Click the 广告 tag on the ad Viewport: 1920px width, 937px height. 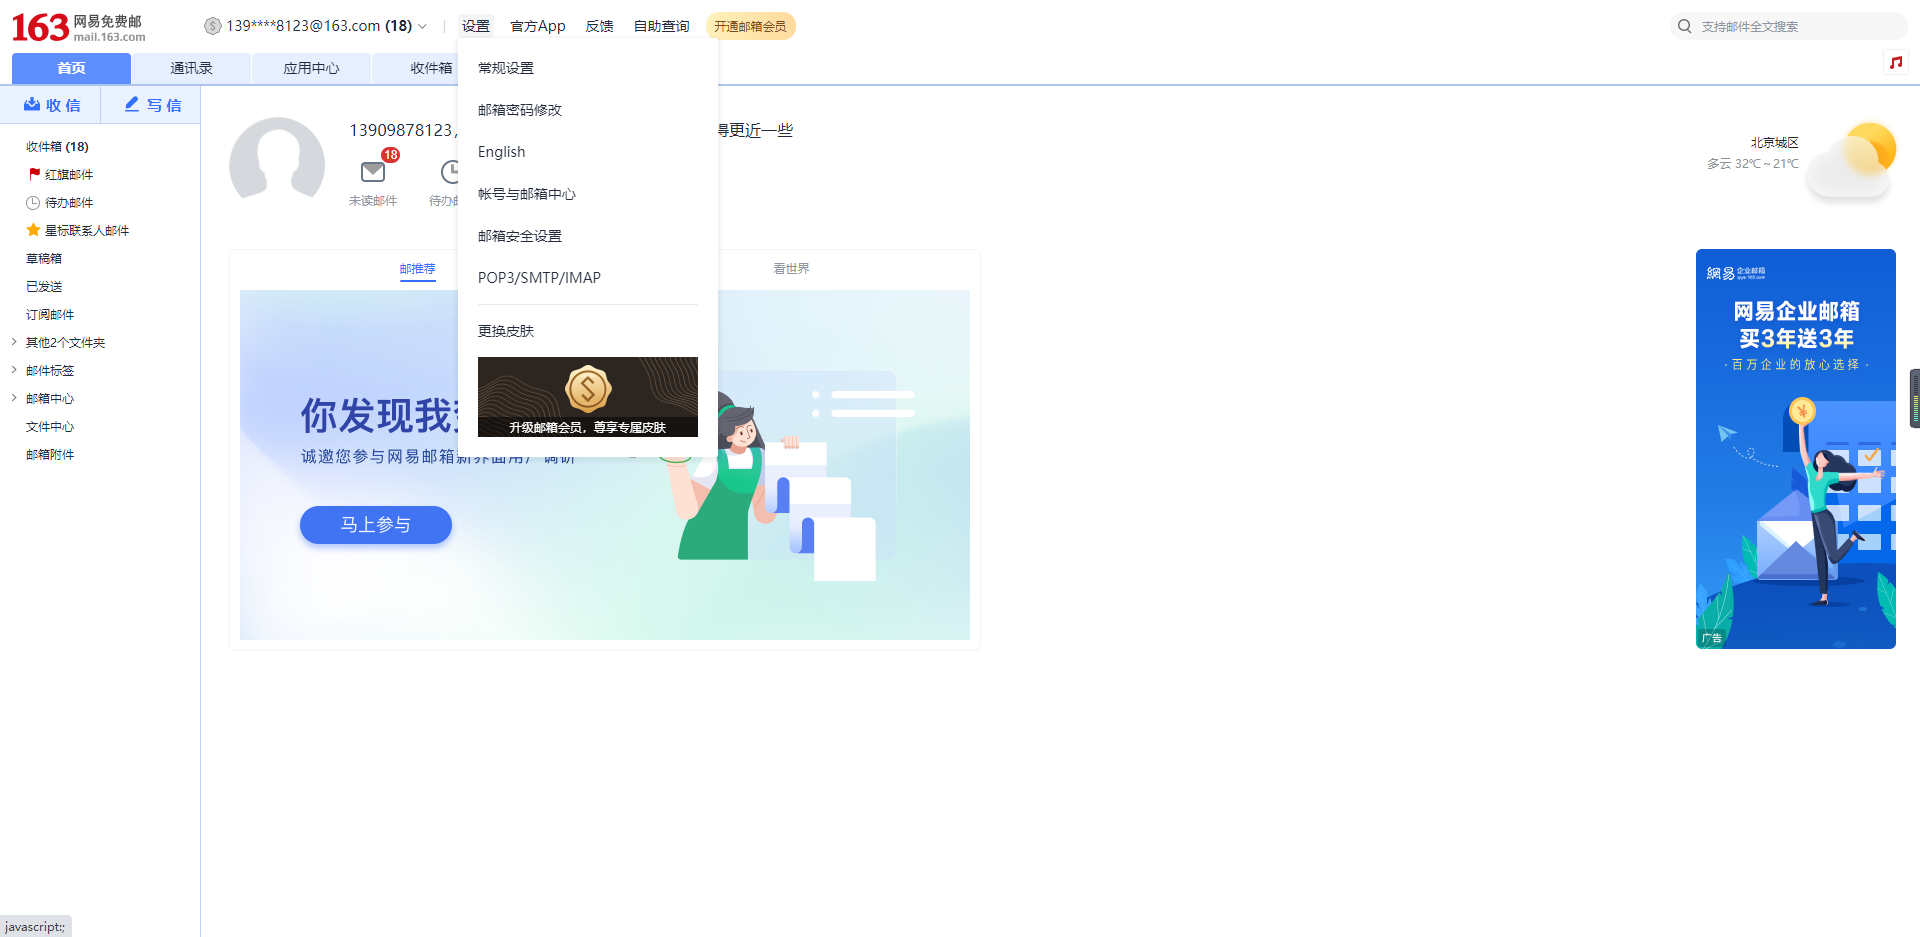click(1712, 638)
